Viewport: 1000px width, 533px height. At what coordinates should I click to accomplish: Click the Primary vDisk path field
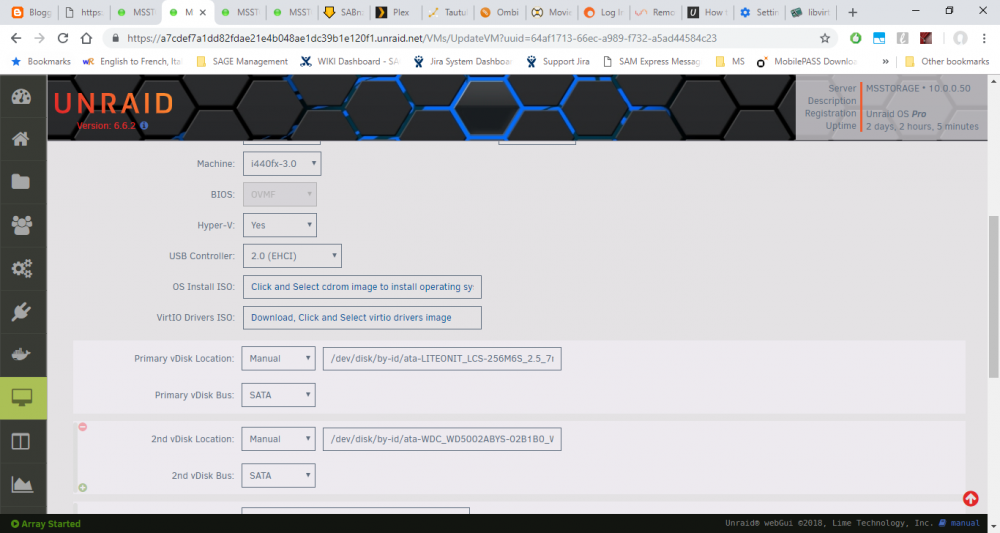point(442,358)
